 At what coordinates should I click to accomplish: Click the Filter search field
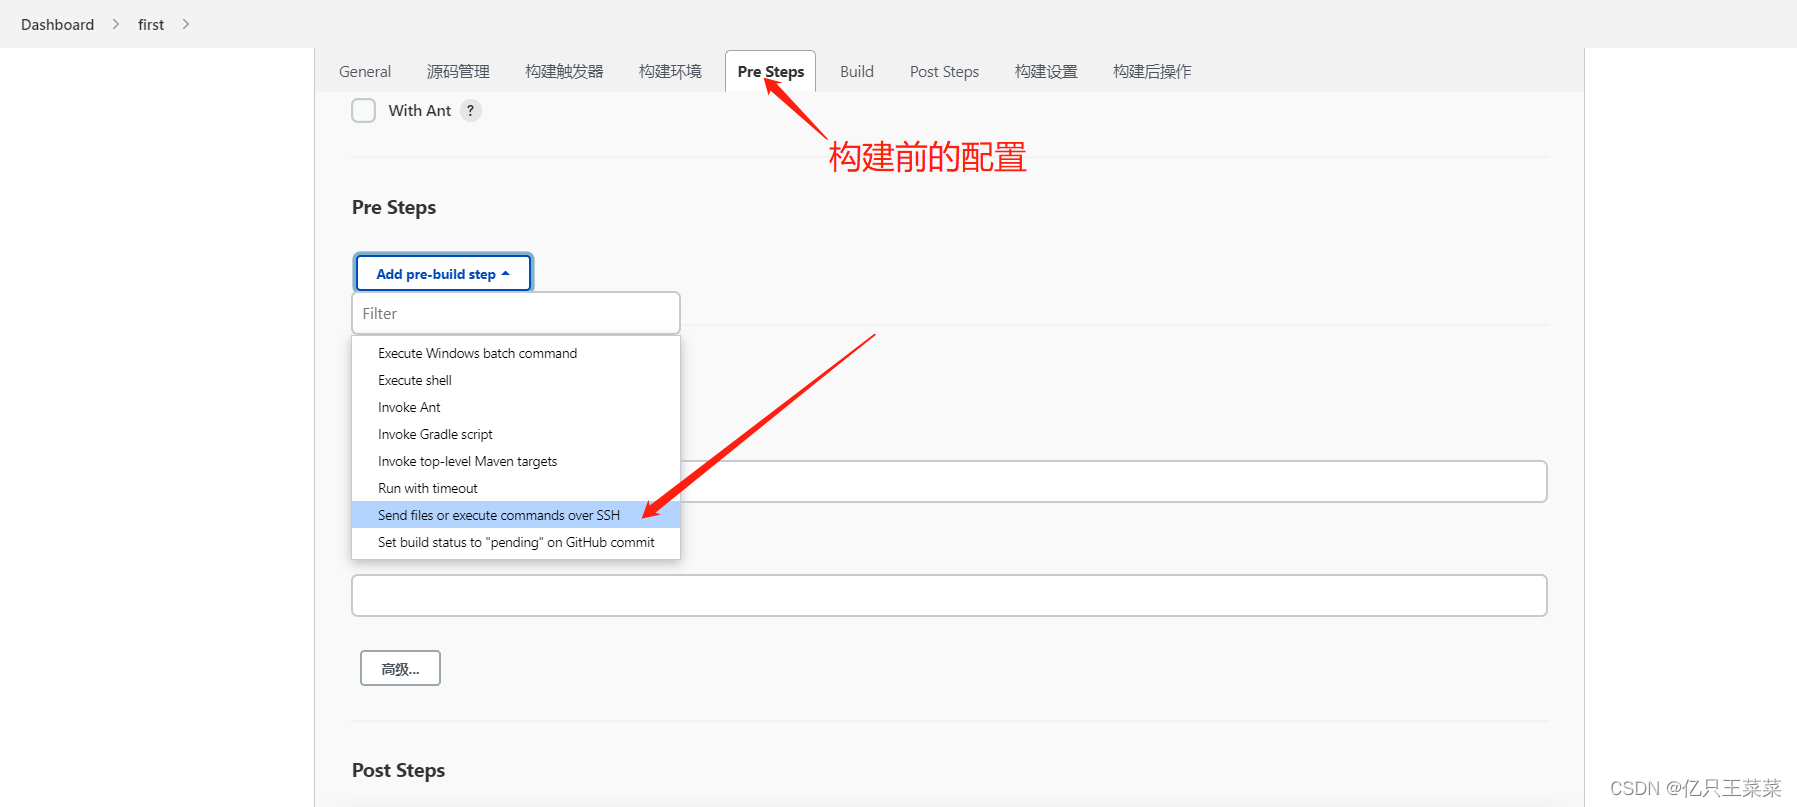click(516, 313)
